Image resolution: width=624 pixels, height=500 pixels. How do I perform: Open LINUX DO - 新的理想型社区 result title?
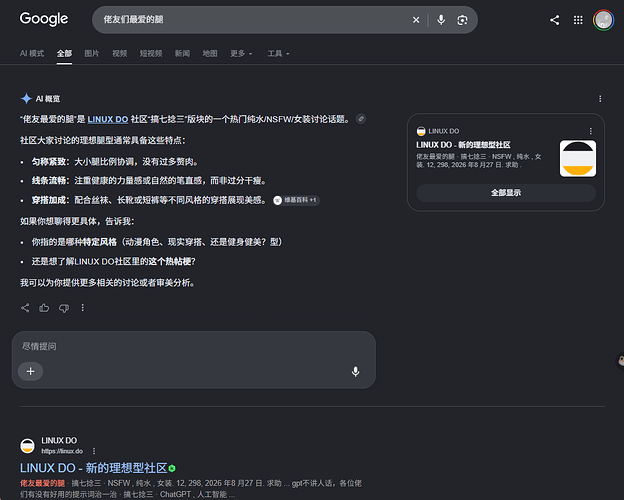coord(94,468)
